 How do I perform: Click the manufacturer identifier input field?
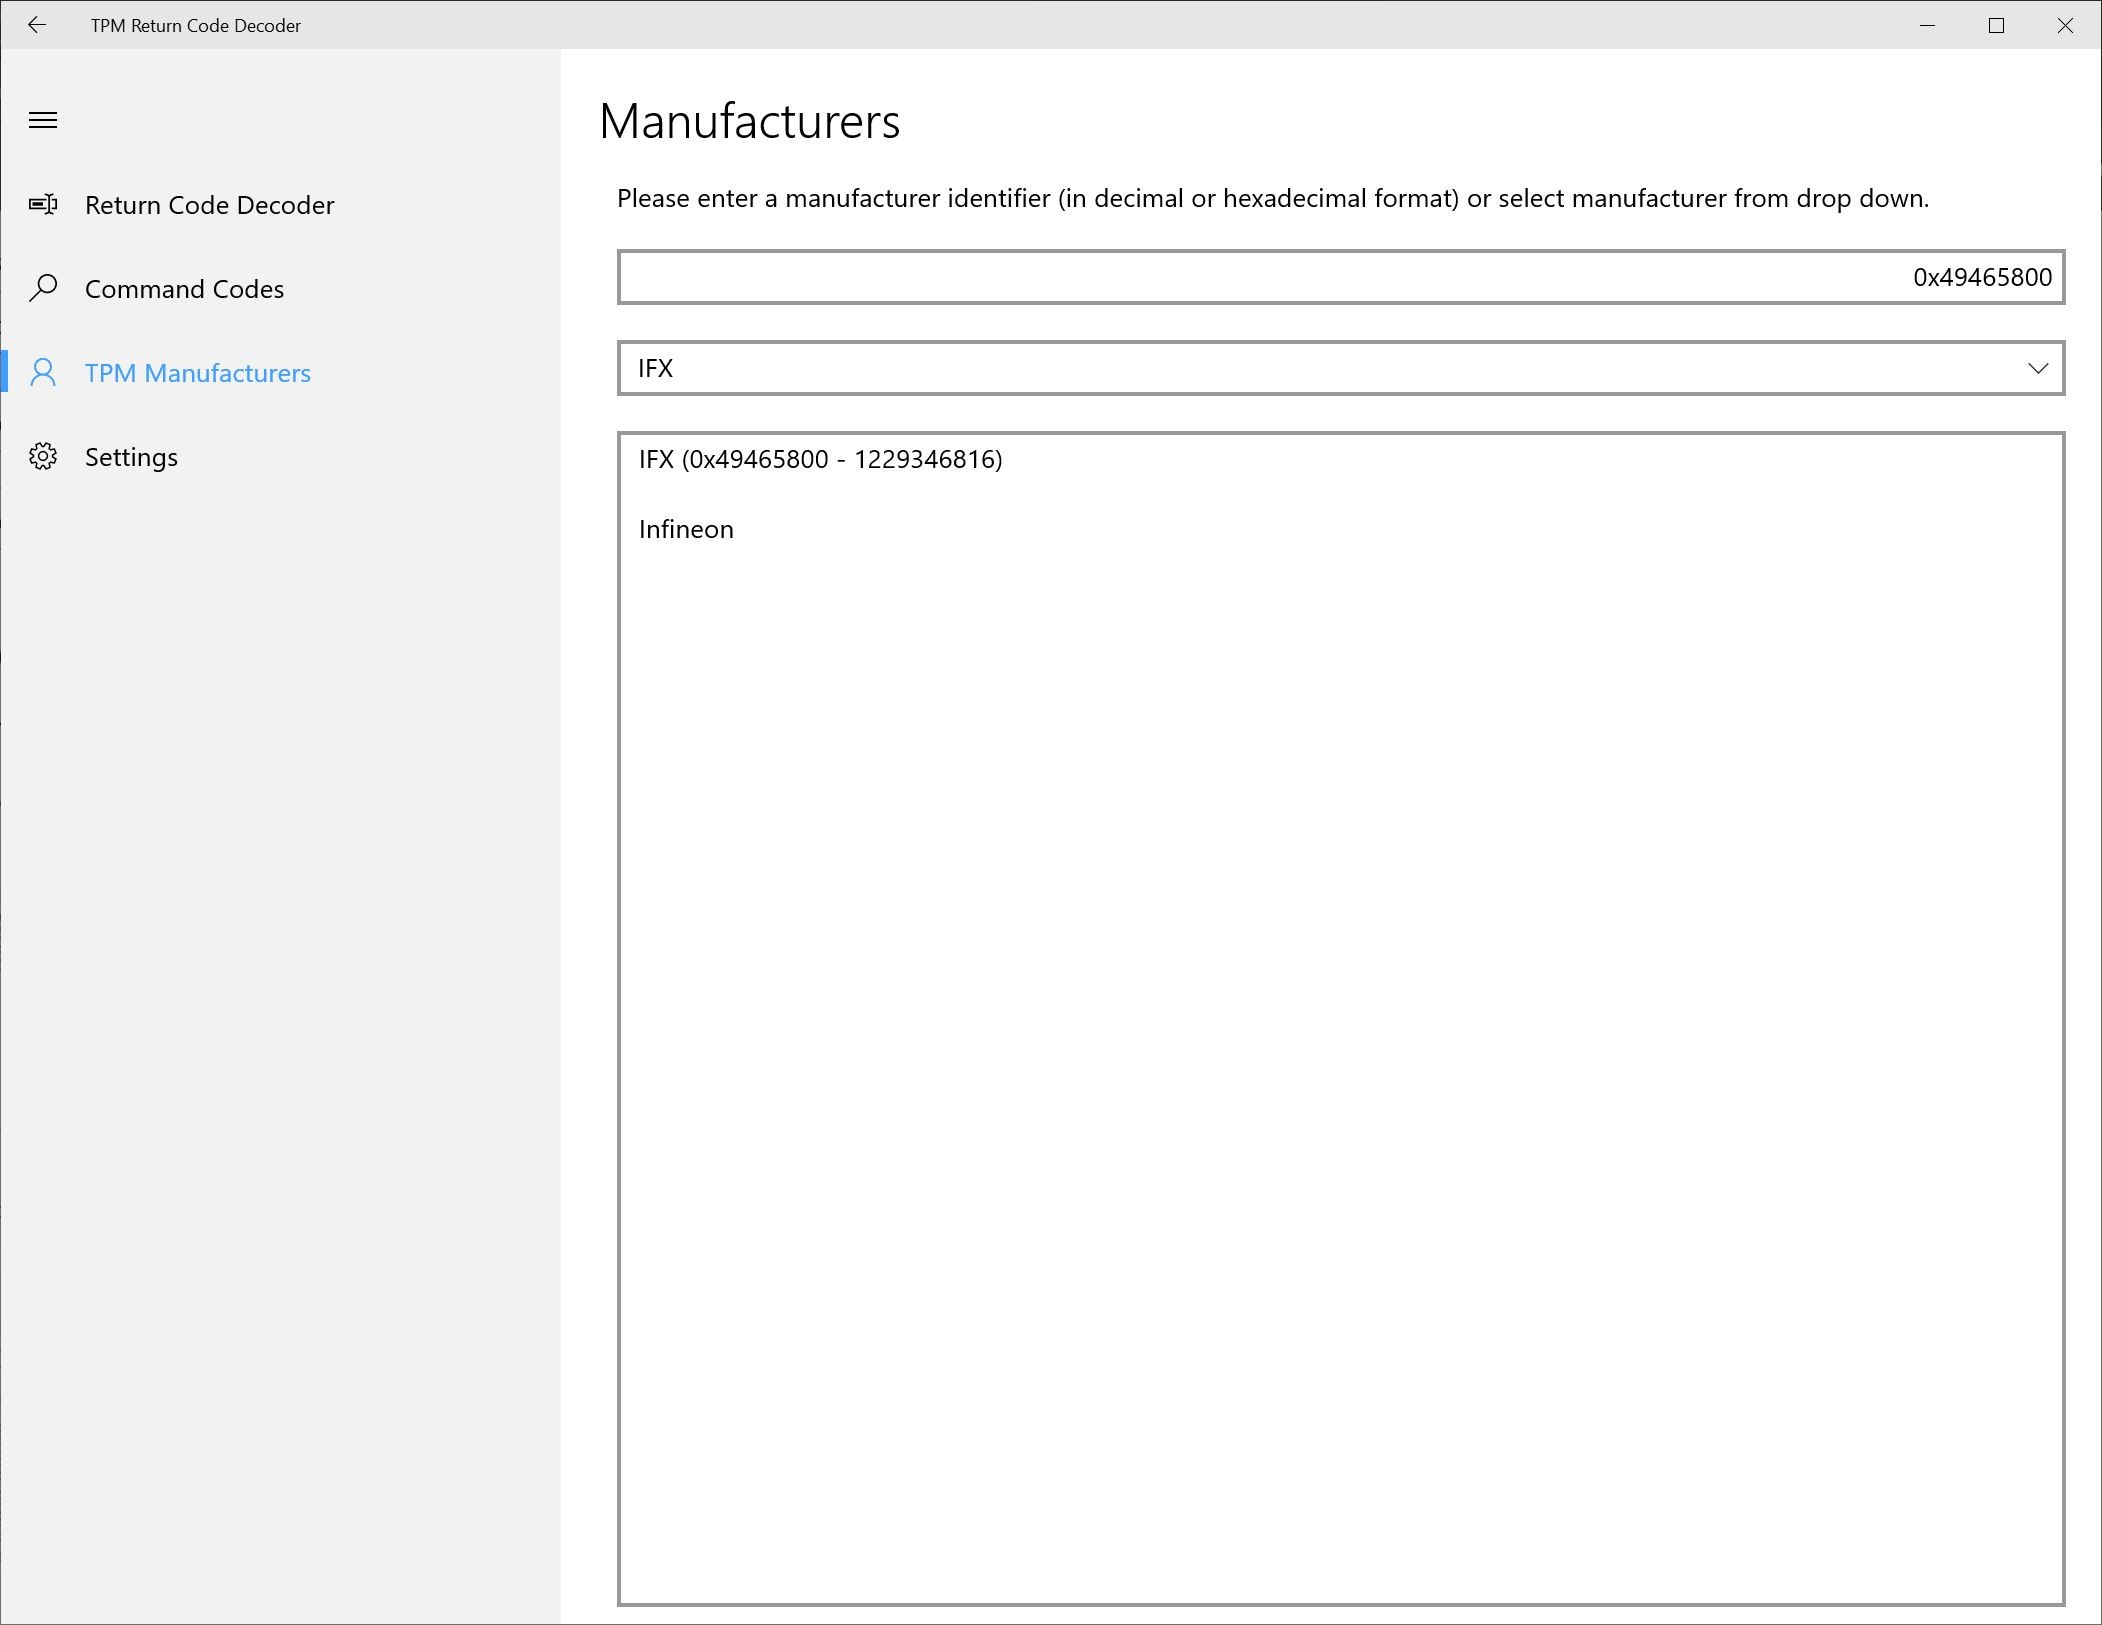click(x=1340, y=277)
